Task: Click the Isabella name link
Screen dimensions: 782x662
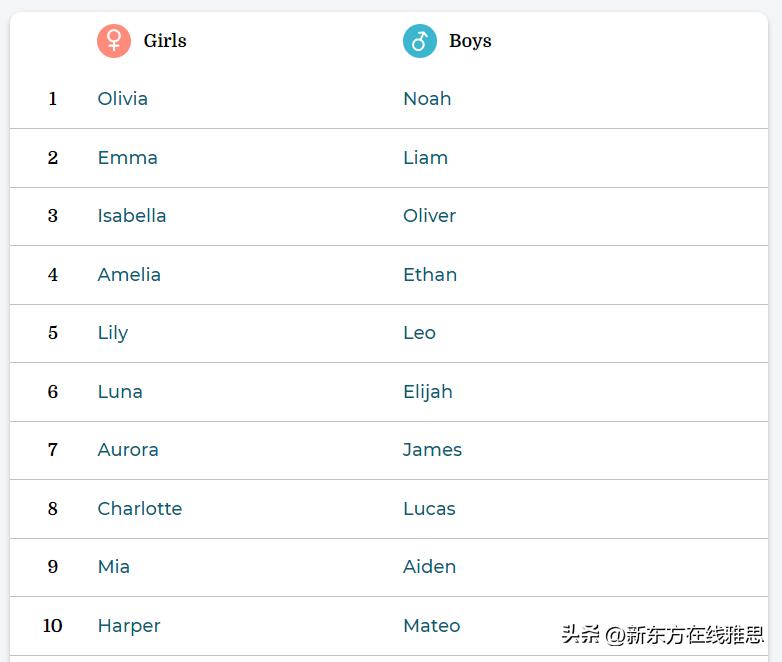Action: (132, 216)
